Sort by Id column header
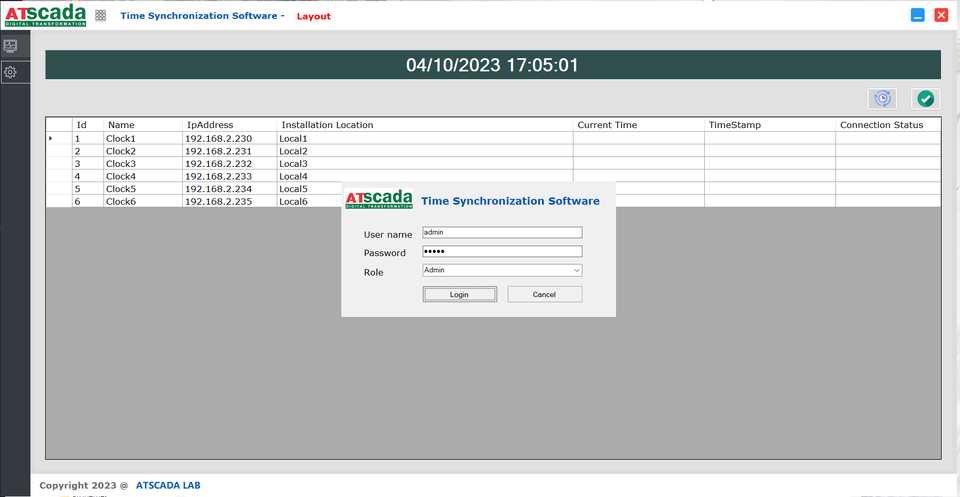This screenshot has height=497, width=960. 88,125
